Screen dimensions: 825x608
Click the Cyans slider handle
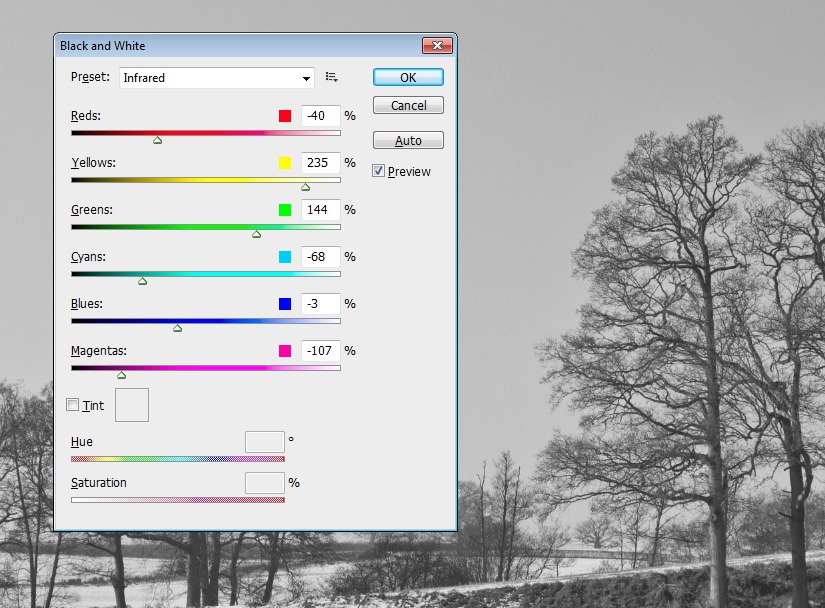[x=143, y=281]
